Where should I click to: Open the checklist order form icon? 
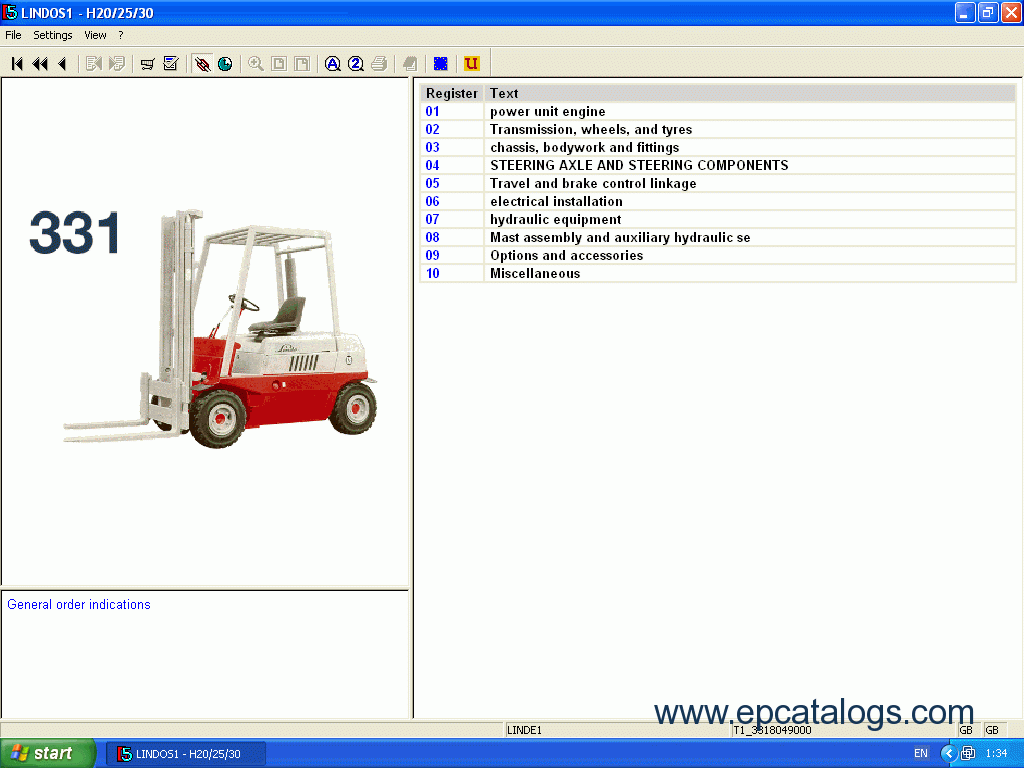tap(171, 63)
